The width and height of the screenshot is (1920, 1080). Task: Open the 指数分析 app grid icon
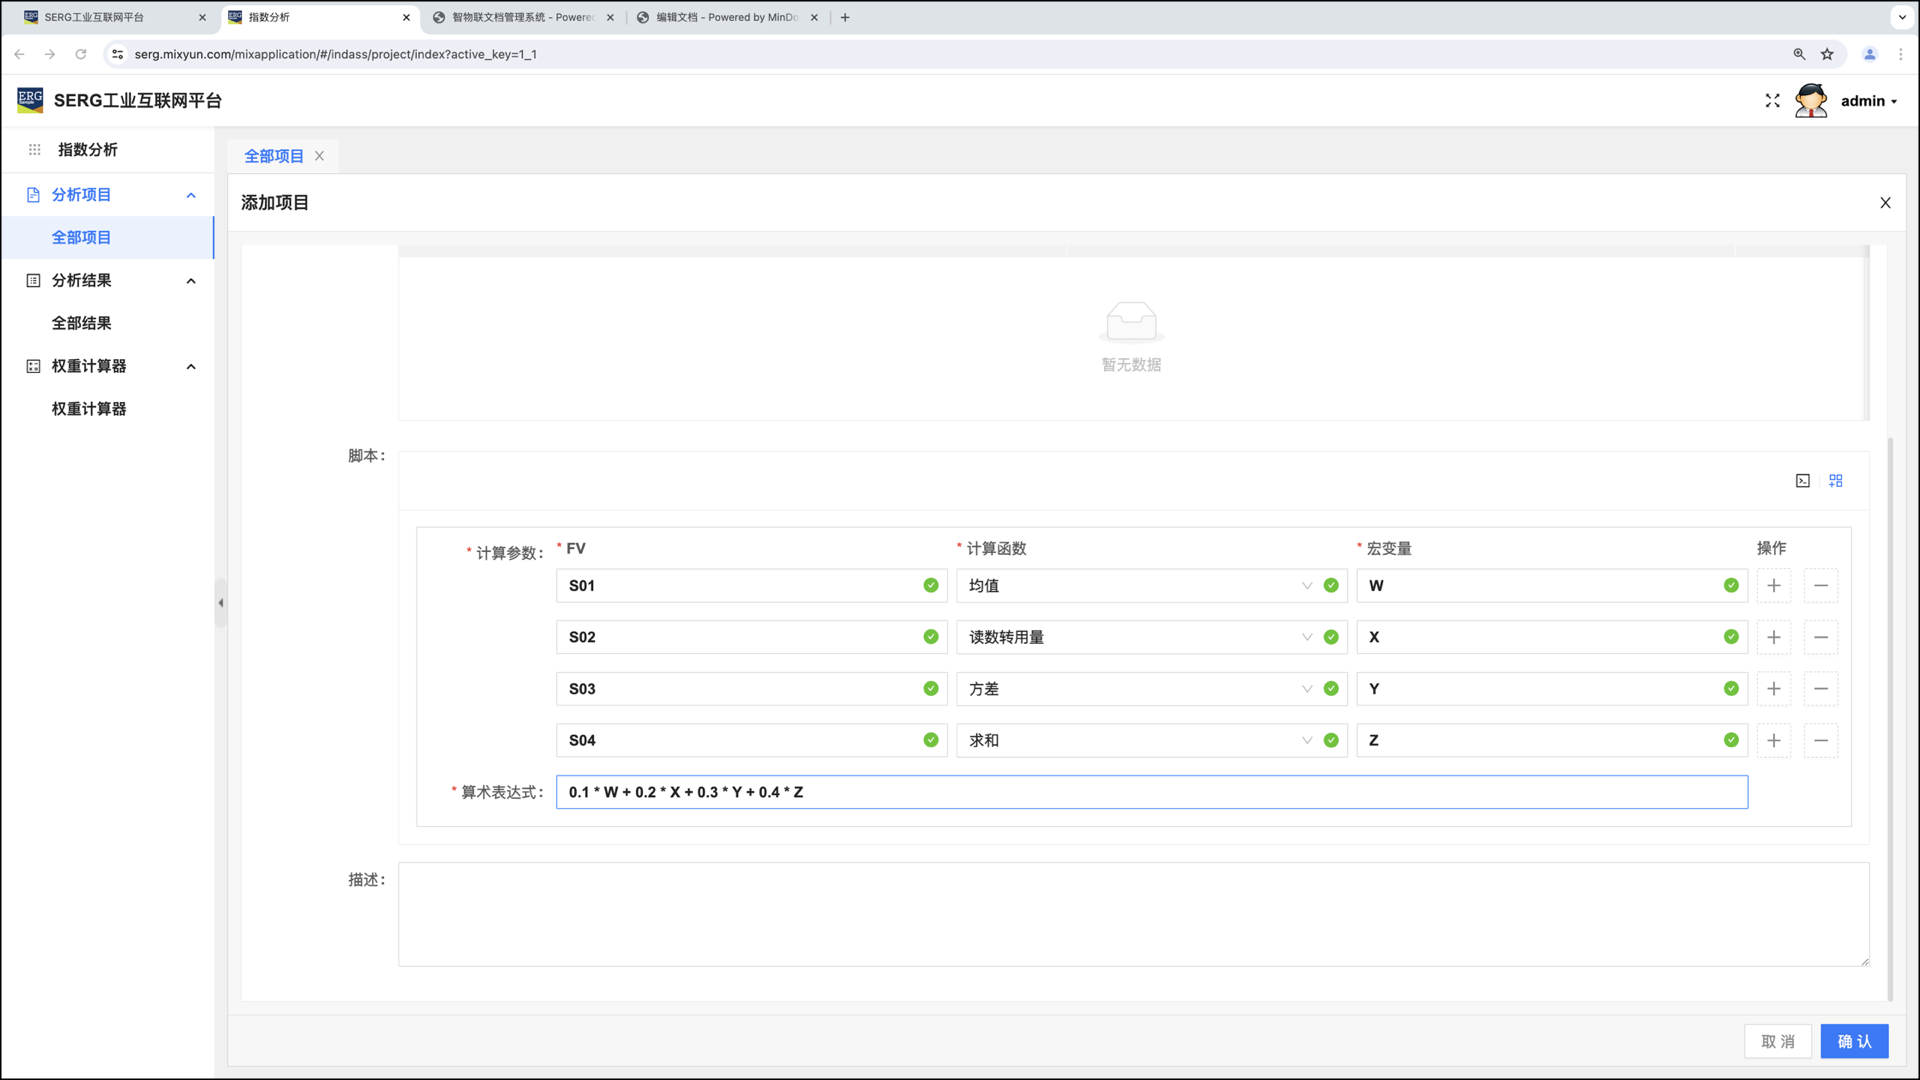click(34, 150)
